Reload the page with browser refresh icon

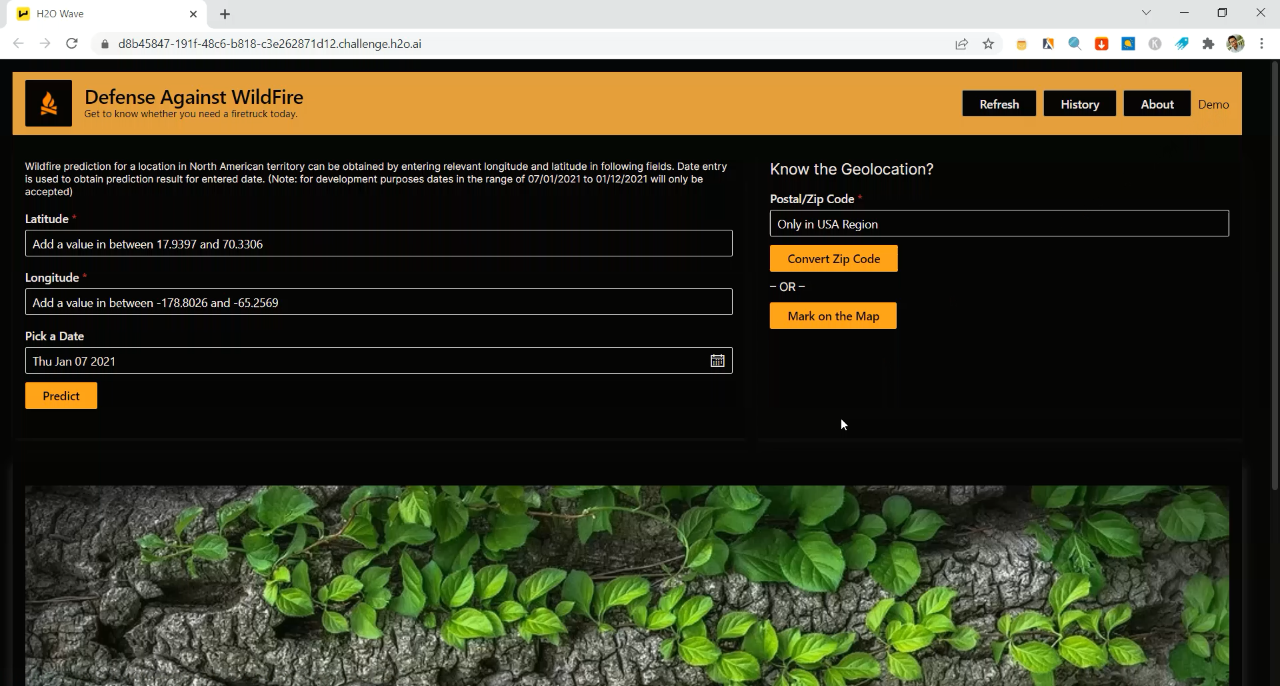point(72,44)
